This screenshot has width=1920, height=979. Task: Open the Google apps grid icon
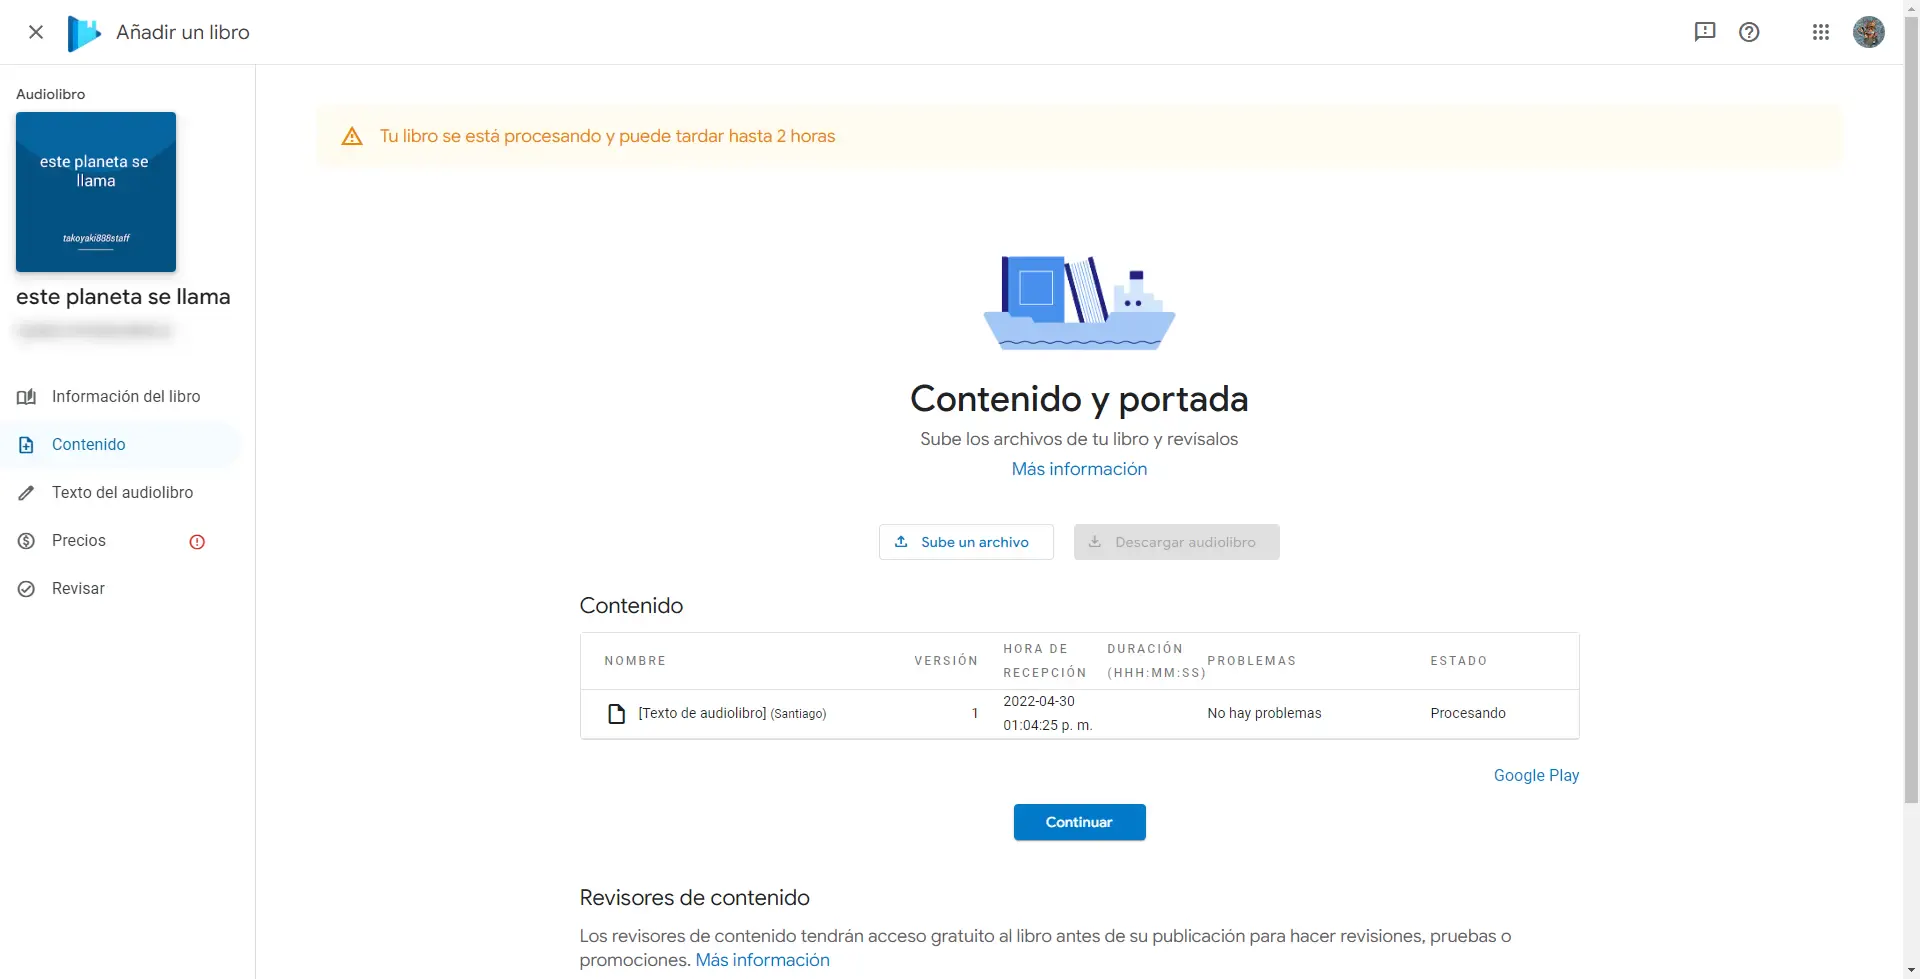click(x=1821, y=32)
